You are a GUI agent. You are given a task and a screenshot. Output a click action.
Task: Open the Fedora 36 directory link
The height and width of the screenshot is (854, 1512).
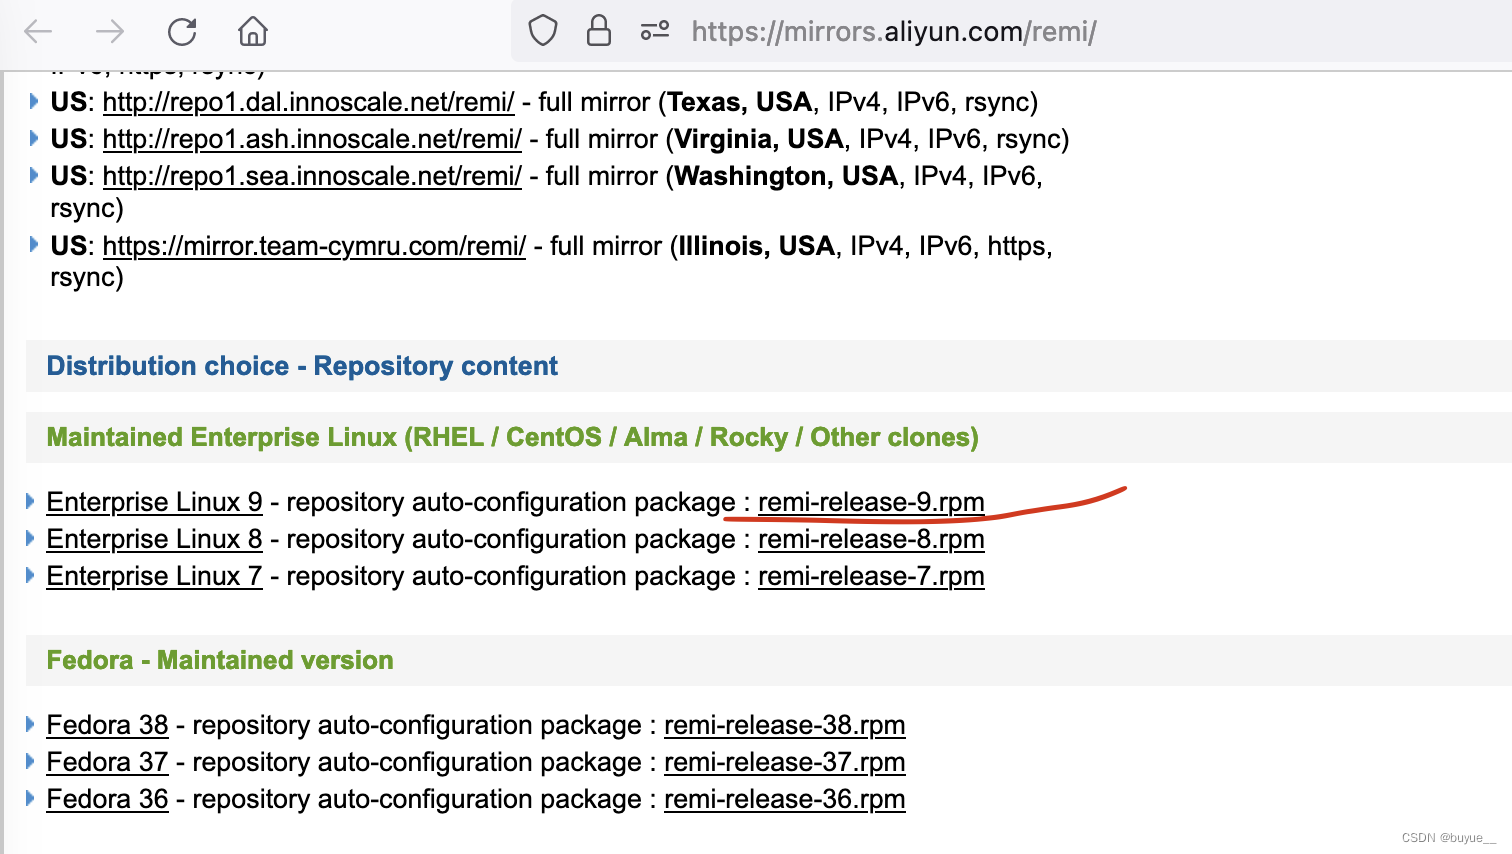(108, 799)
